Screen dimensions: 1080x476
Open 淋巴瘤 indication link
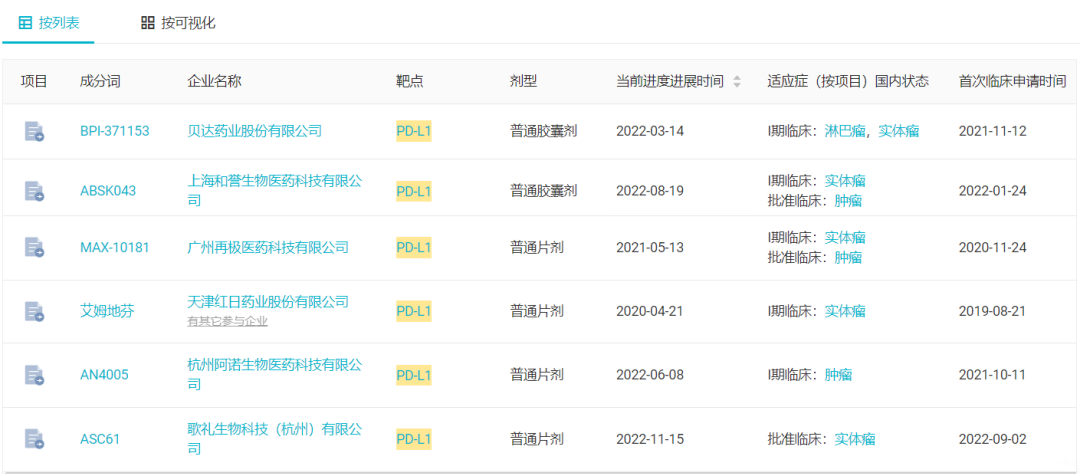click(844, 131)
